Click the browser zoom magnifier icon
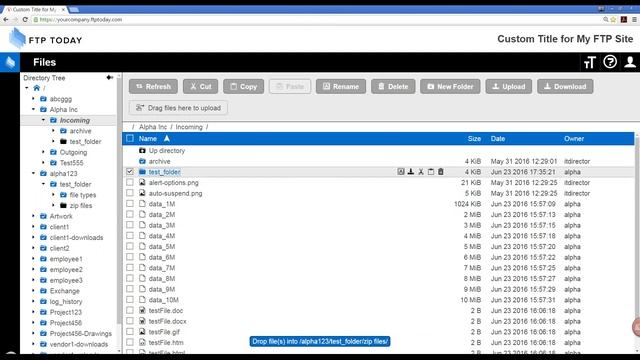Viewport: 640px width, 360px height. pyautogui.click(x=606, y=19)
